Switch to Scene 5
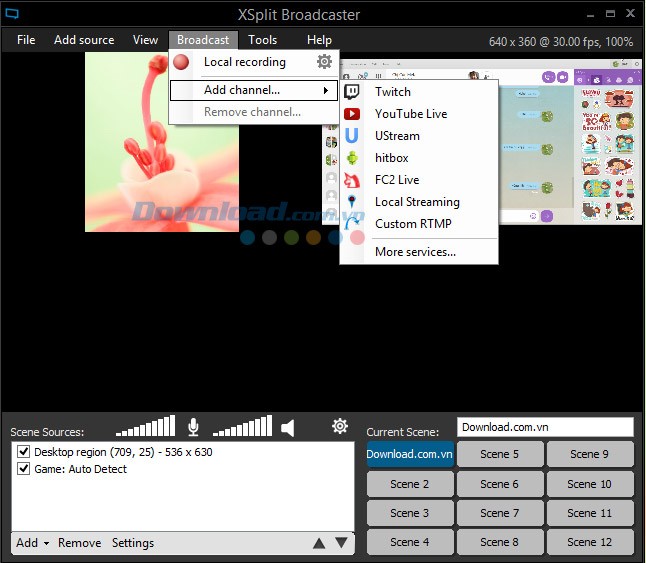Screen dimensions: 646x563 pyautogui.click(x=500, y=454)
